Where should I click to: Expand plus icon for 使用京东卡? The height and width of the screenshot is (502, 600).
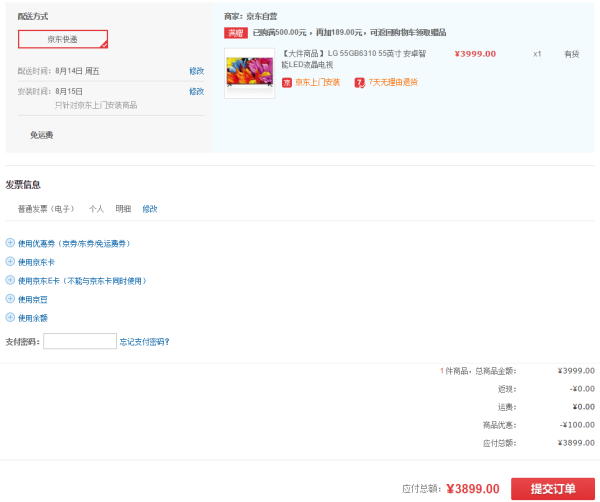(10, 262)
